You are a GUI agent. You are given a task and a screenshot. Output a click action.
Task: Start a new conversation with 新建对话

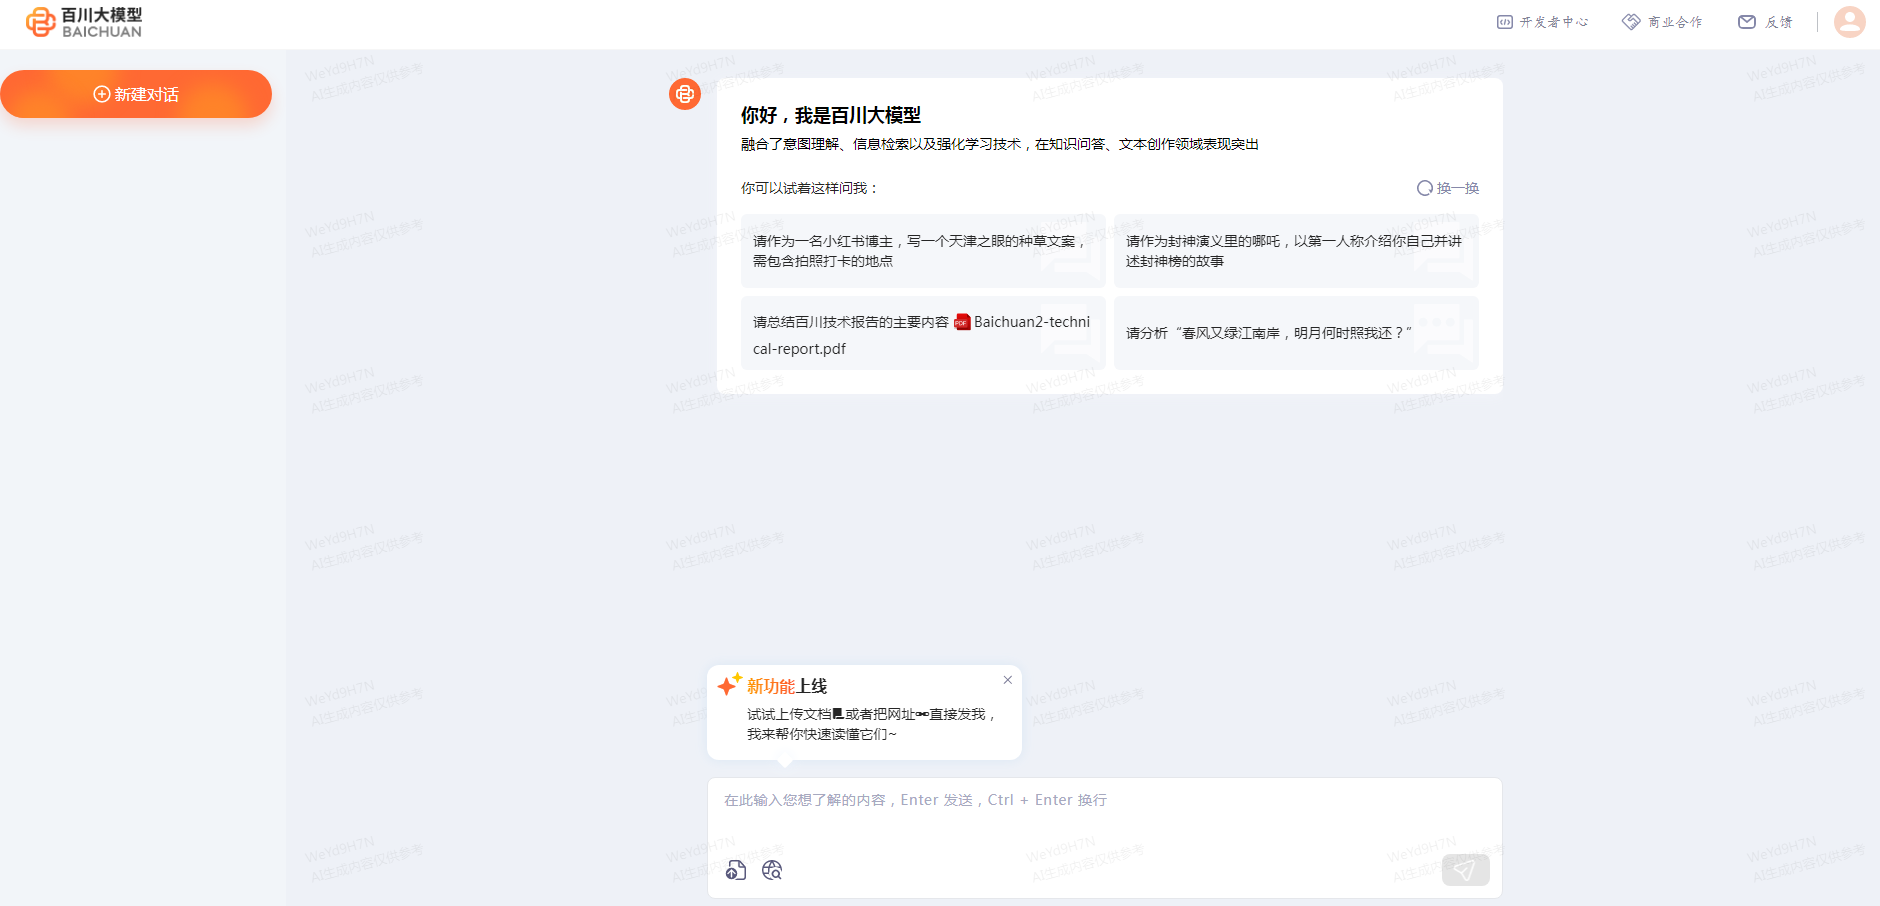point(136,94)
